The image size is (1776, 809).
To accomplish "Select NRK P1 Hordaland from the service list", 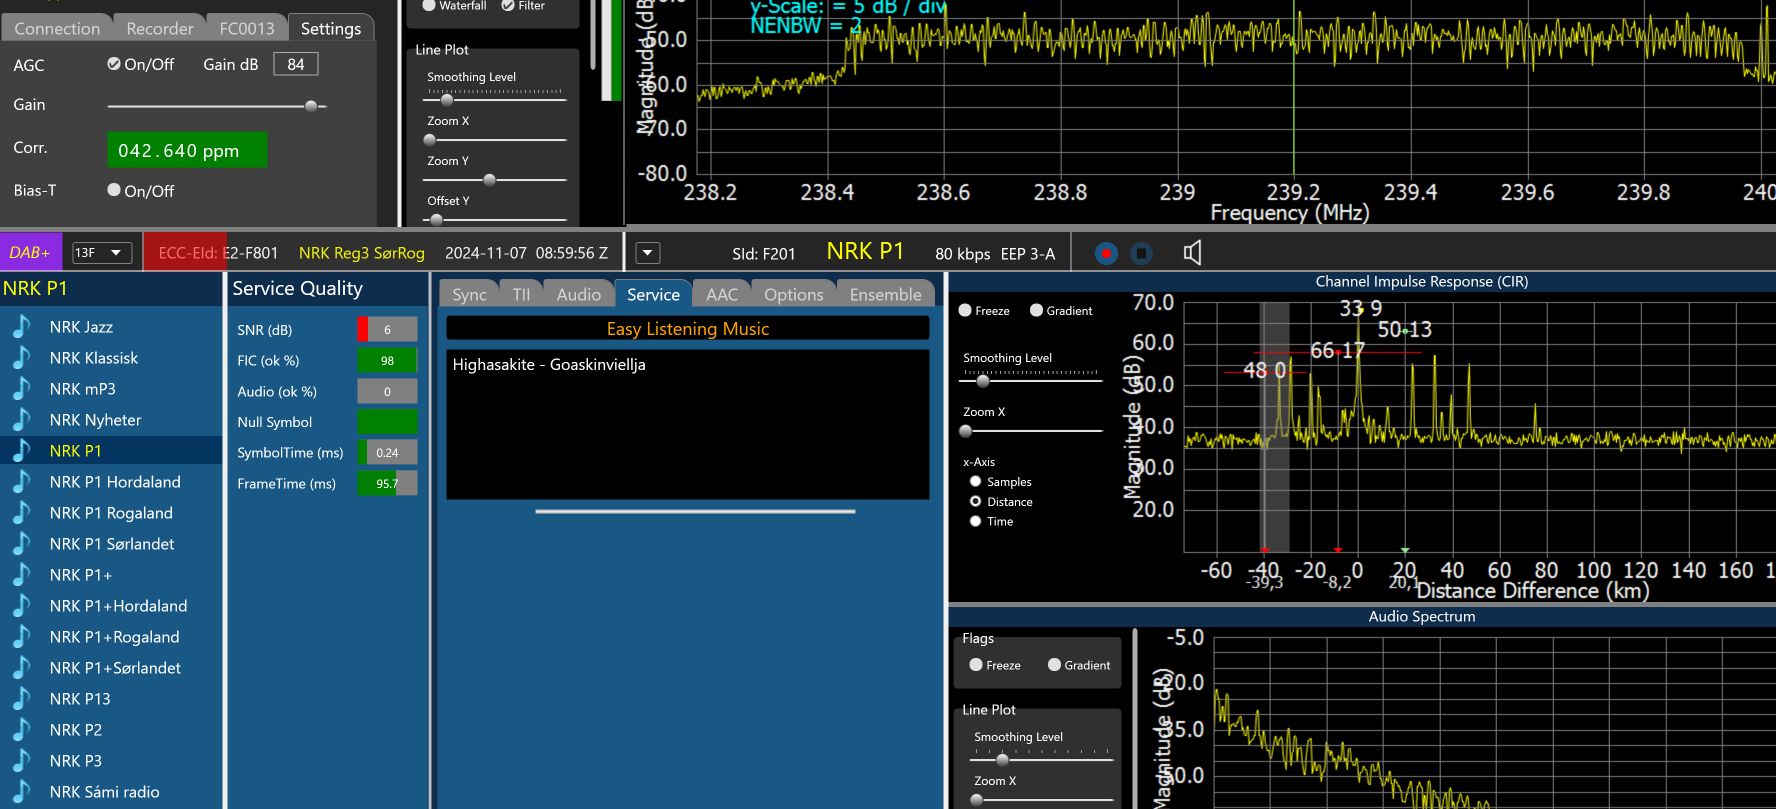I will coord(115,482).
